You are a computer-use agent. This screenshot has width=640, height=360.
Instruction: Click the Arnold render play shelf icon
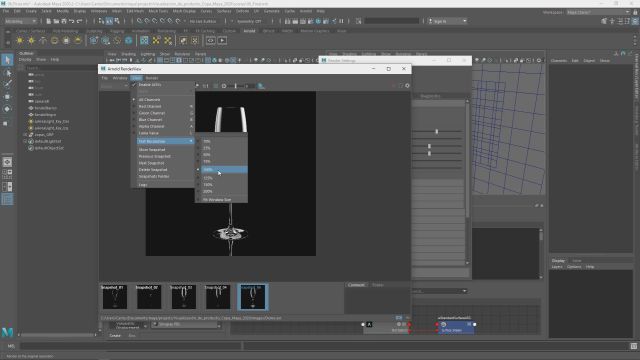222,40
